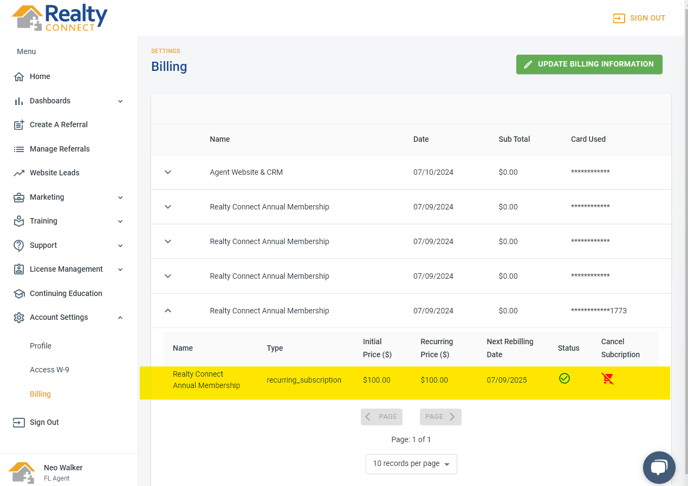Expand the Support menu chevron
Screen dimensions: 688x486
pos(120,246)
